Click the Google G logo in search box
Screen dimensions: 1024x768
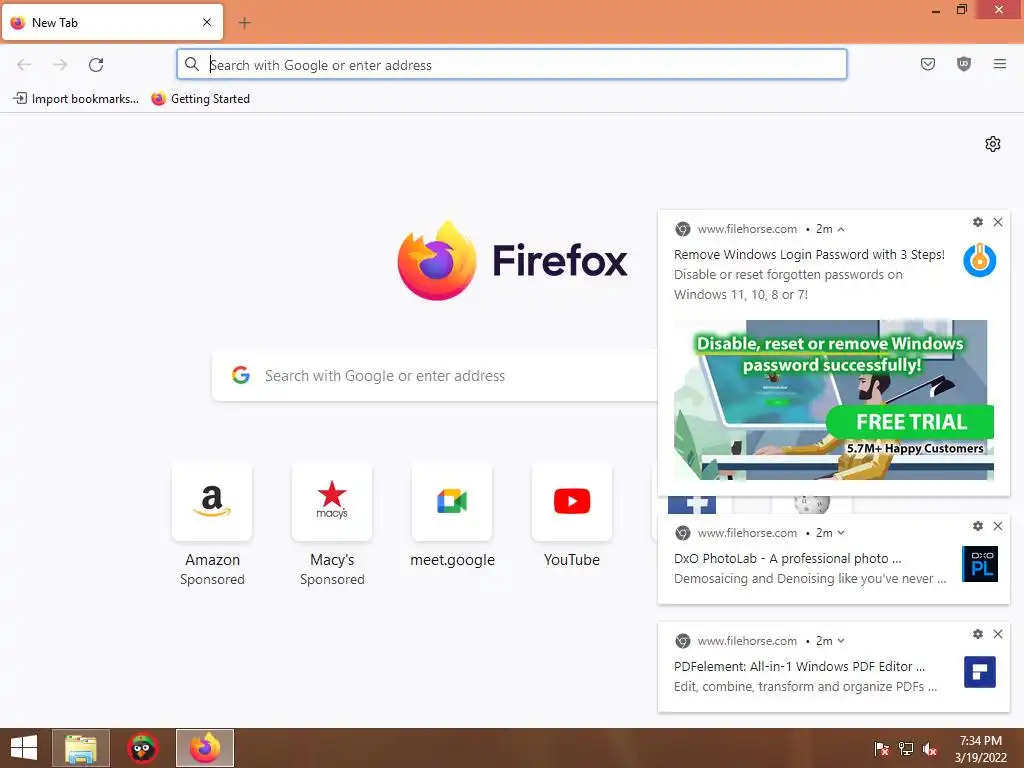241,375
